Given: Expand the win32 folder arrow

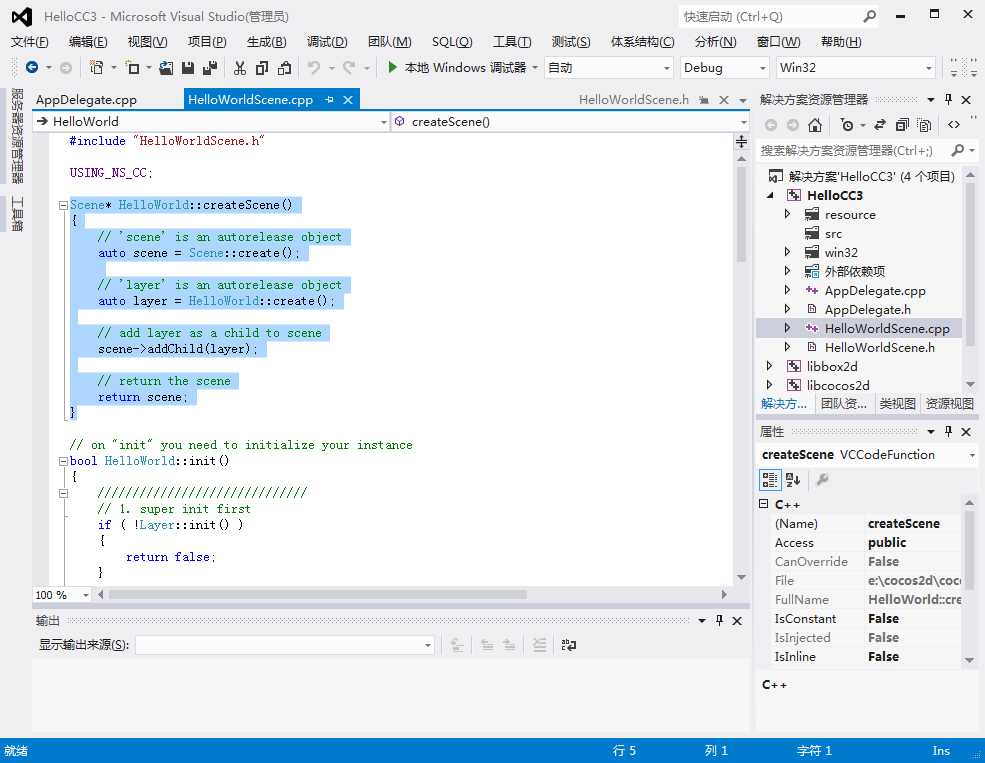Looking at the screenshot, I should [x=787, y=252].
